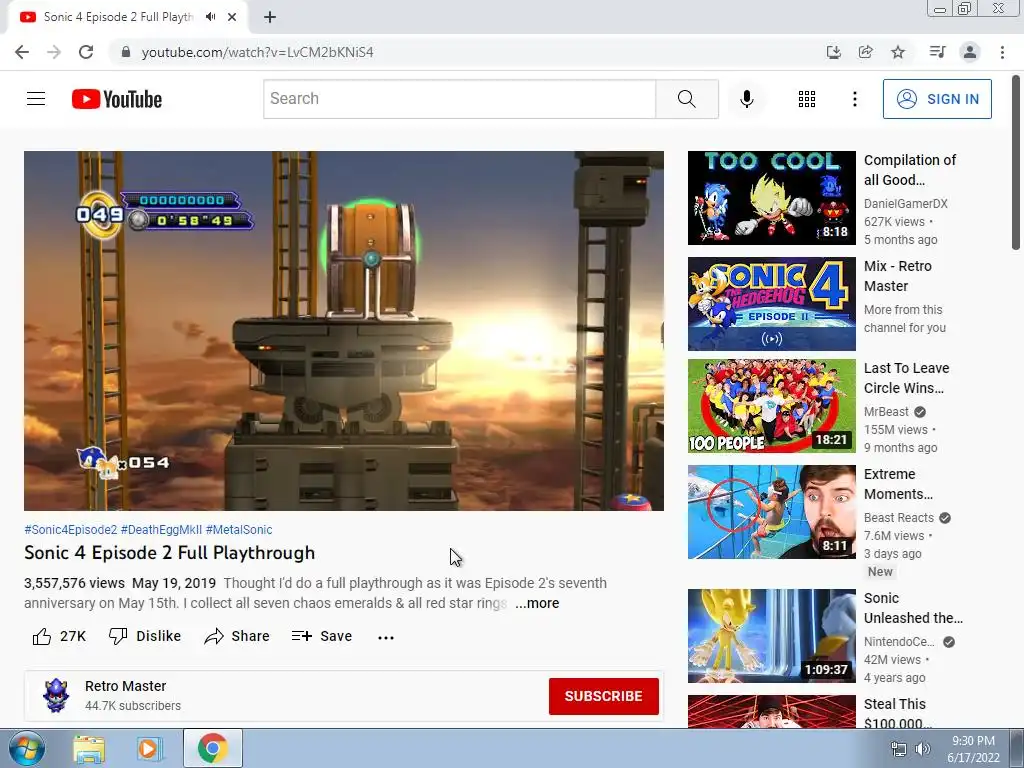Open Extreme Moments Beast Reacts thumbnail

pyautogui.click(x=771, y=512)
